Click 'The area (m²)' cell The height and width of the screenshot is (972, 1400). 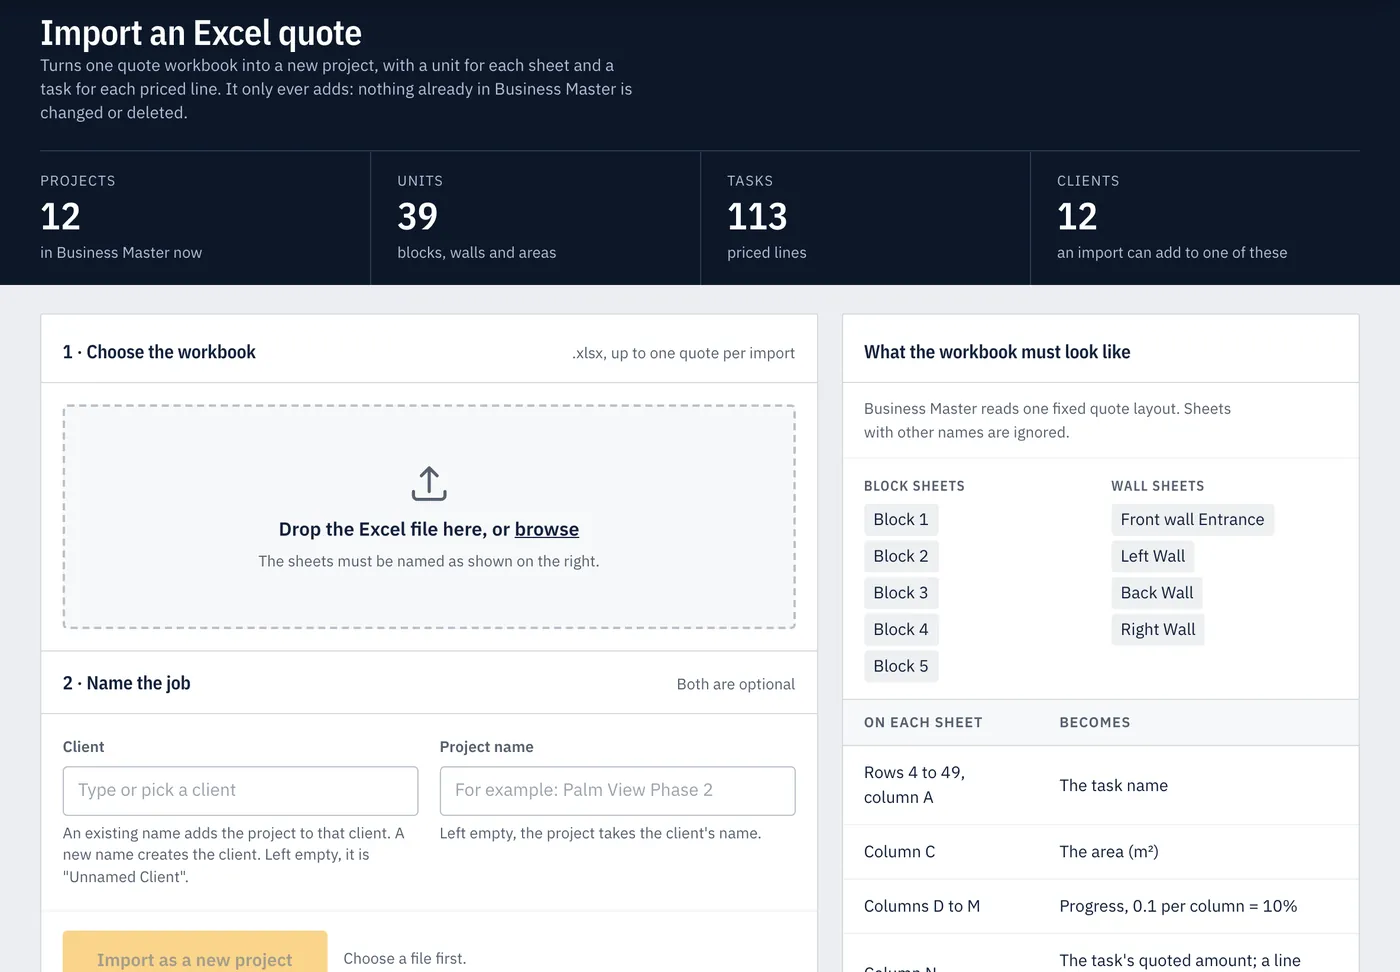click(1108, 852)
